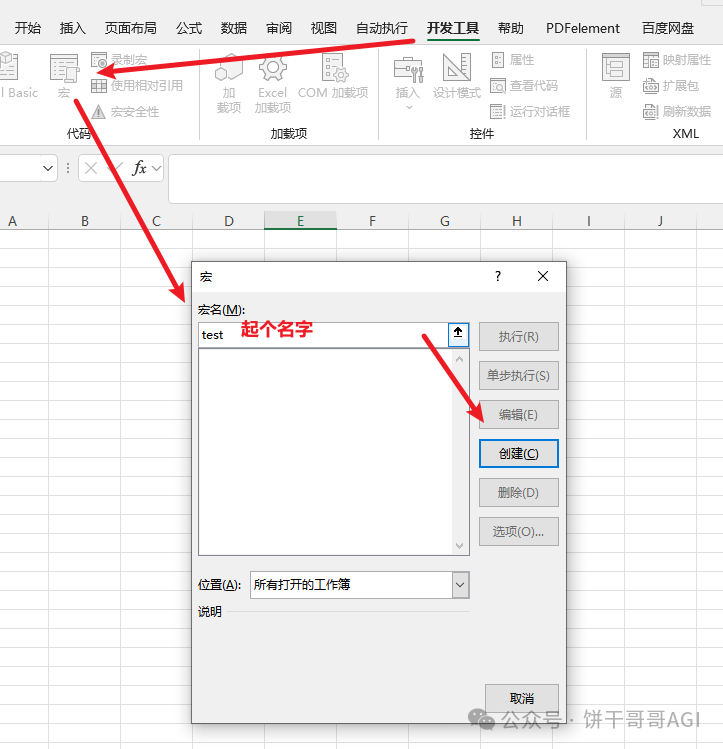This screenshot has height=749, width=723.
Task: Switch to 公式 ribbon tab
Action: coord(189,28)
